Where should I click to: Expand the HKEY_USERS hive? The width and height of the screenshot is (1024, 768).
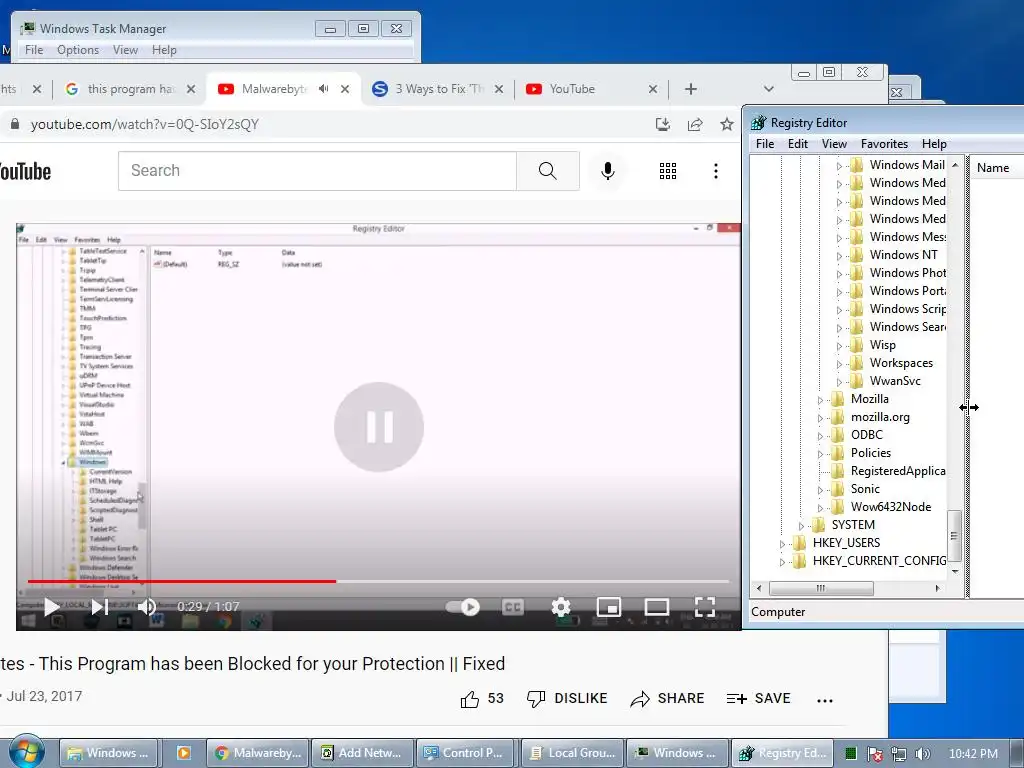[x=782, y=544]
